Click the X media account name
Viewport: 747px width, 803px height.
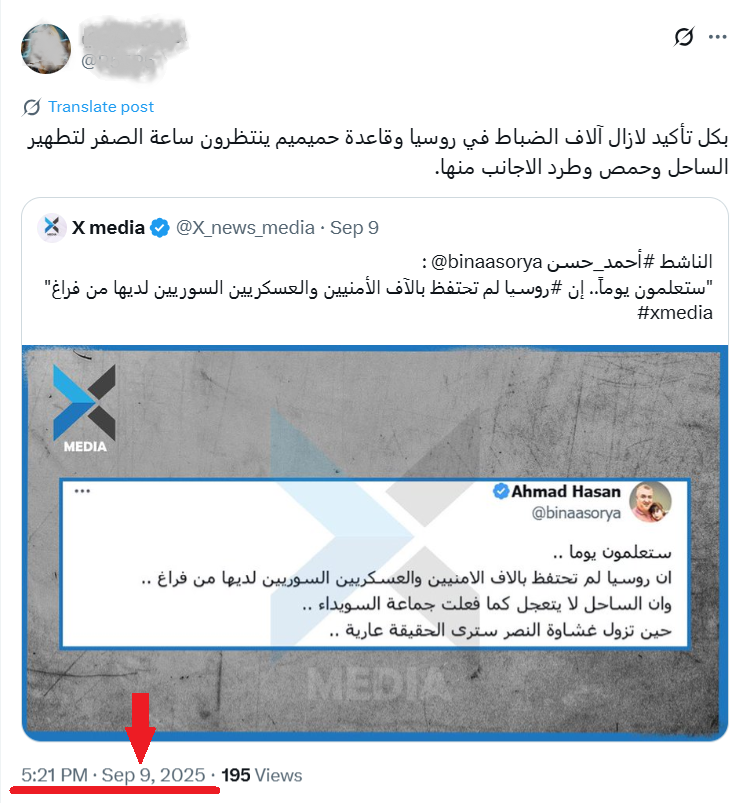click(108, 227)
